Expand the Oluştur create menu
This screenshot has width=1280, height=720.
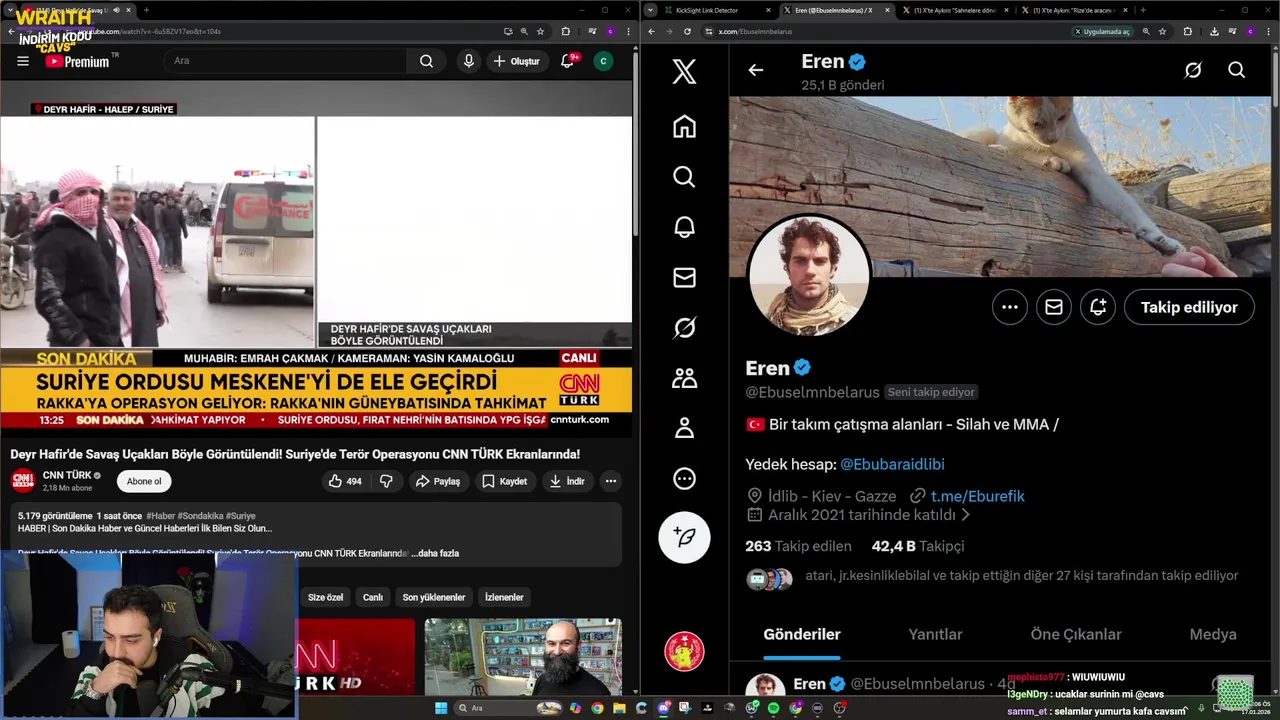pyautogui.click(x=516, y=61)
